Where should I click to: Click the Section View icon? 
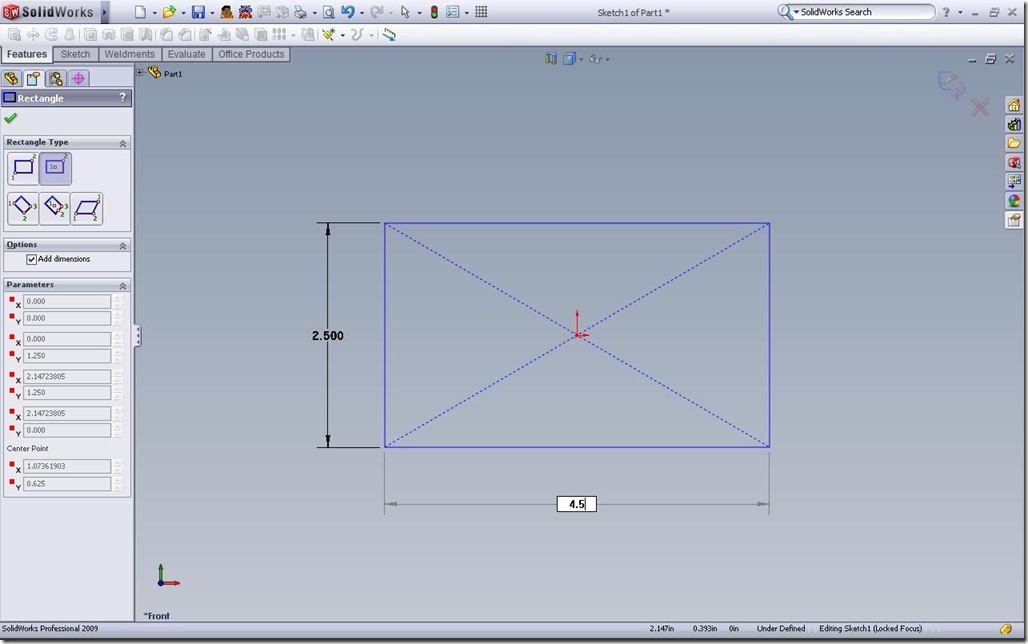(x=551, y=59)
